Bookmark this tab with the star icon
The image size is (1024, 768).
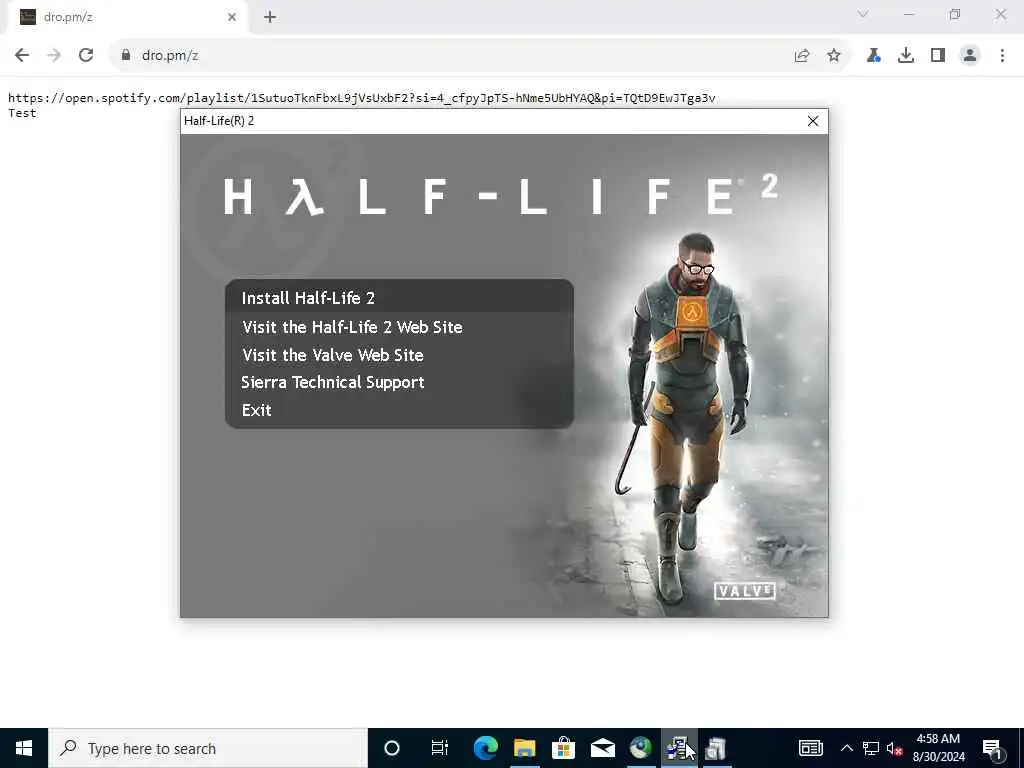(834, 56)
